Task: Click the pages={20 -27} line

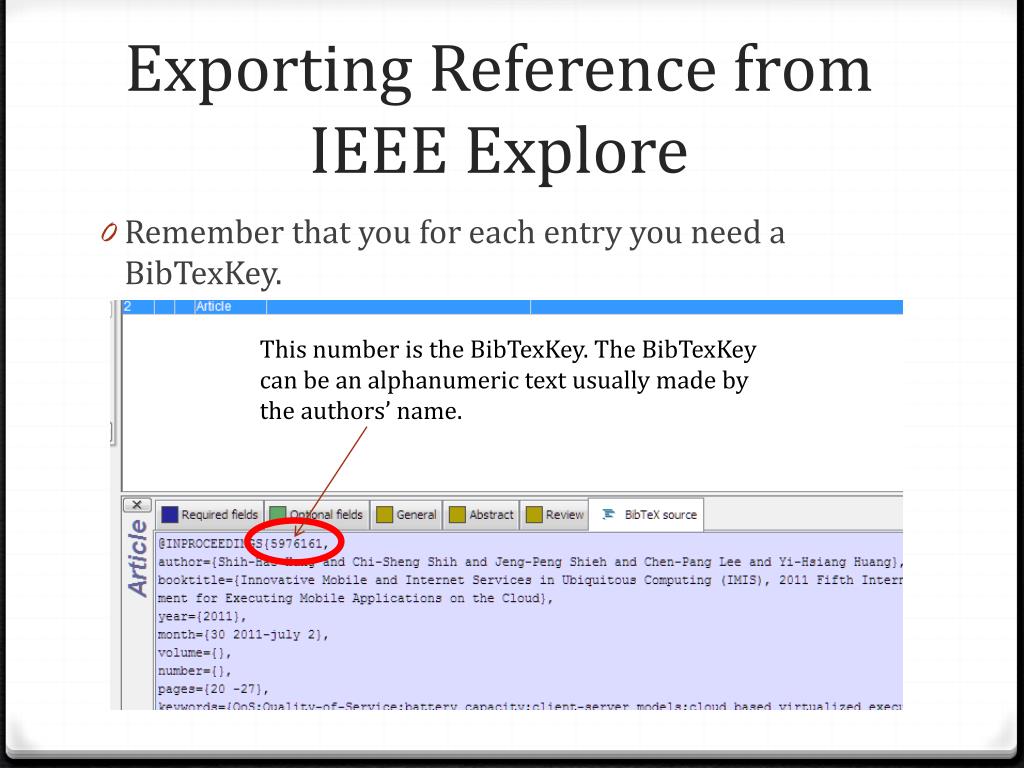Action: coord(213,689)
